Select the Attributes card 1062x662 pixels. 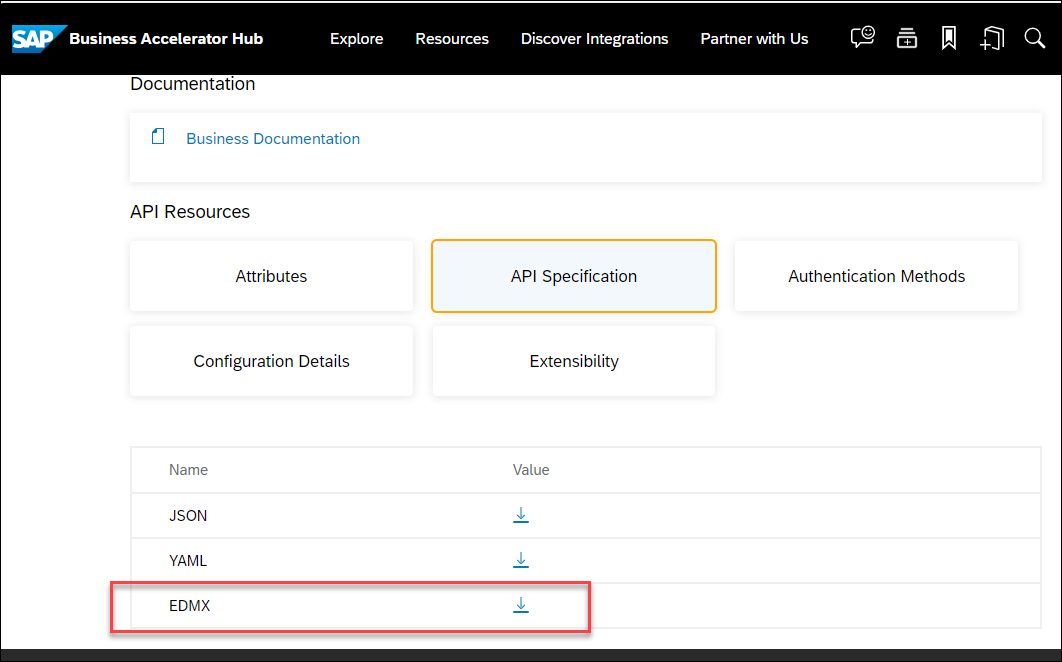pos(272,276)
